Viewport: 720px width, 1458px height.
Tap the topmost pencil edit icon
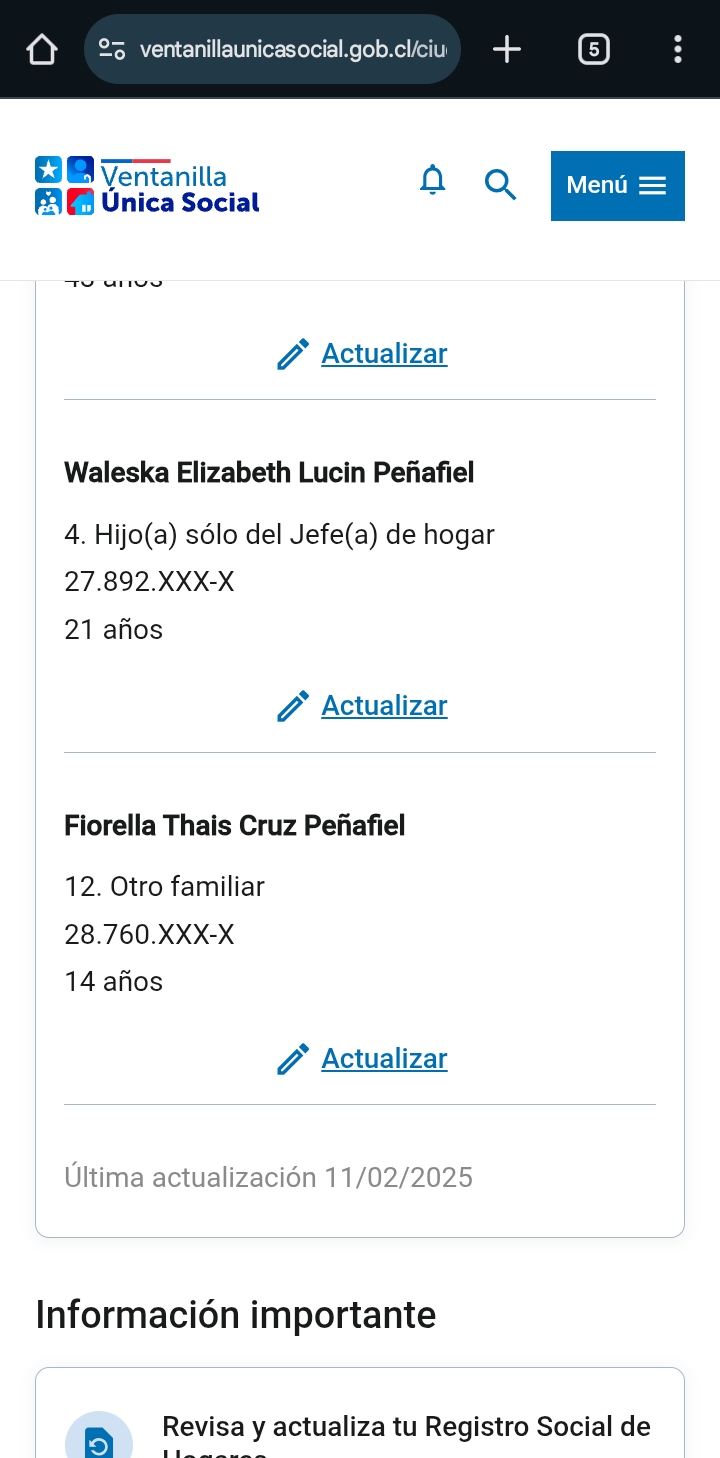coord(293,355)
